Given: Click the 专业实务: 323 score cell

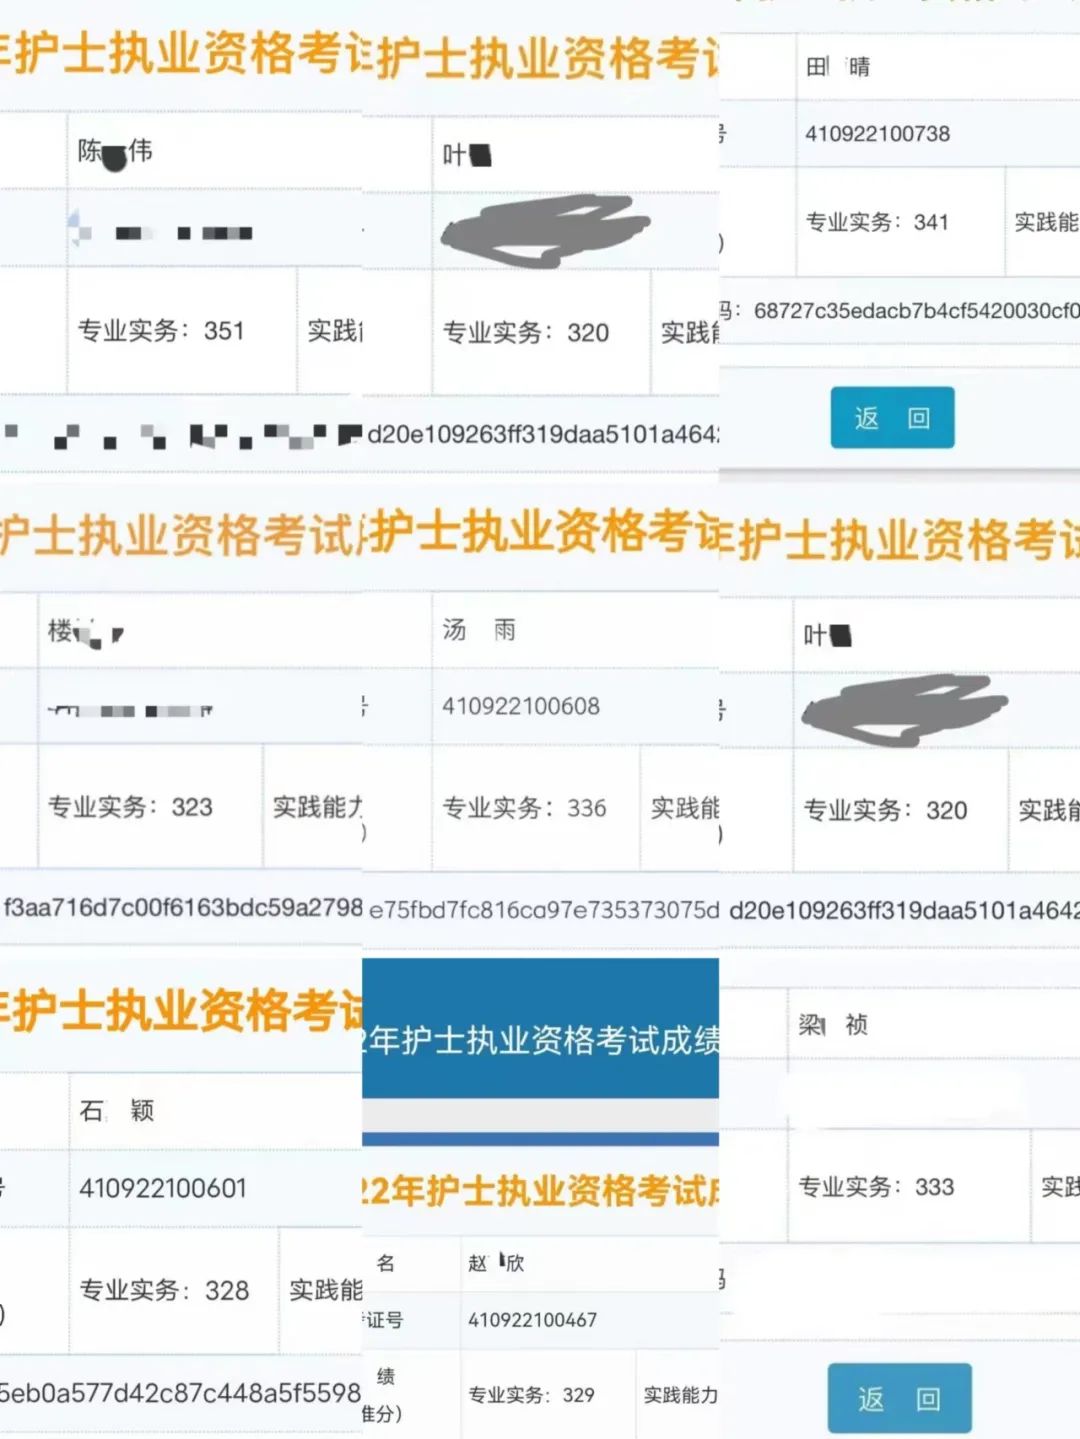Looking at the screenshot, I should pyautogui.click(x=130, y=807).
